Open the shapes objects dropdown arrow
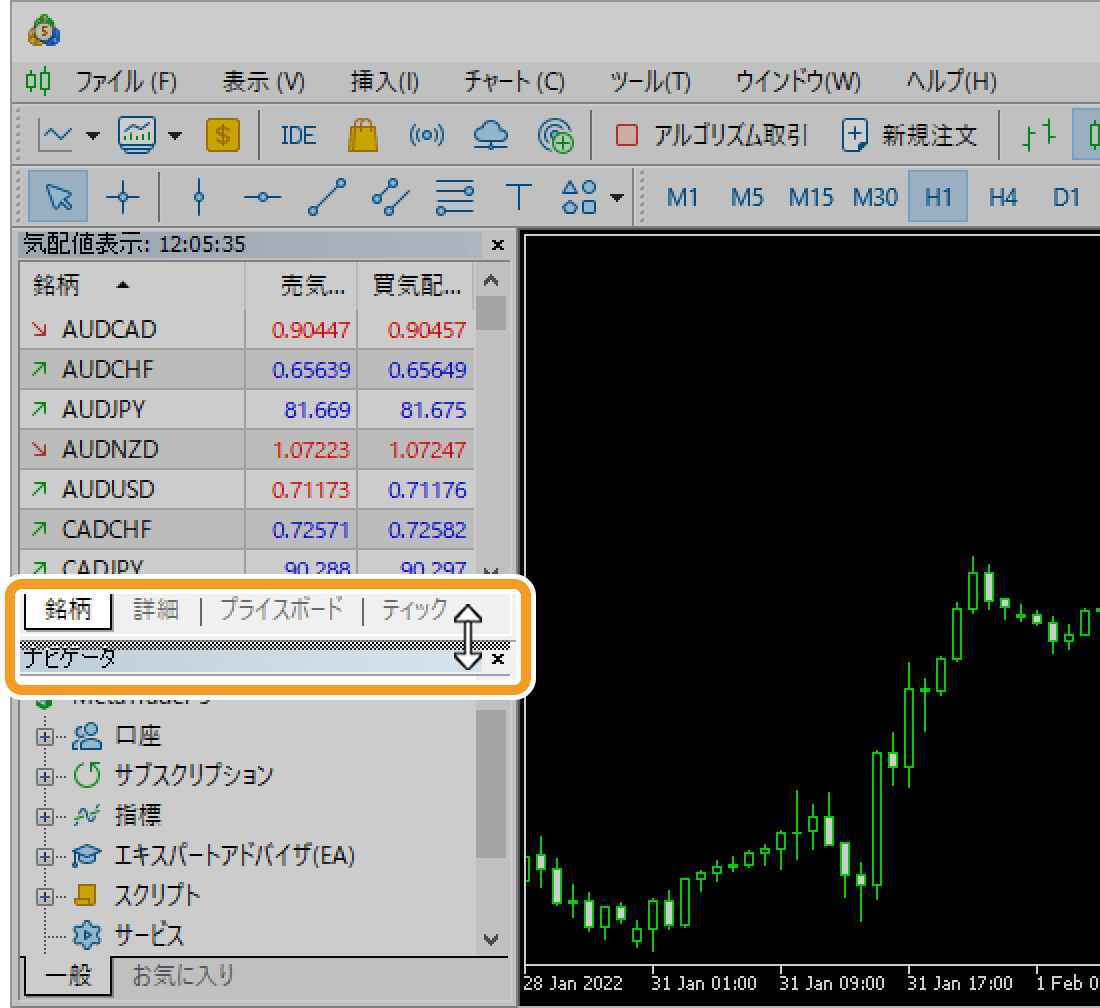1100x1008 pixels. coord(616,197)
